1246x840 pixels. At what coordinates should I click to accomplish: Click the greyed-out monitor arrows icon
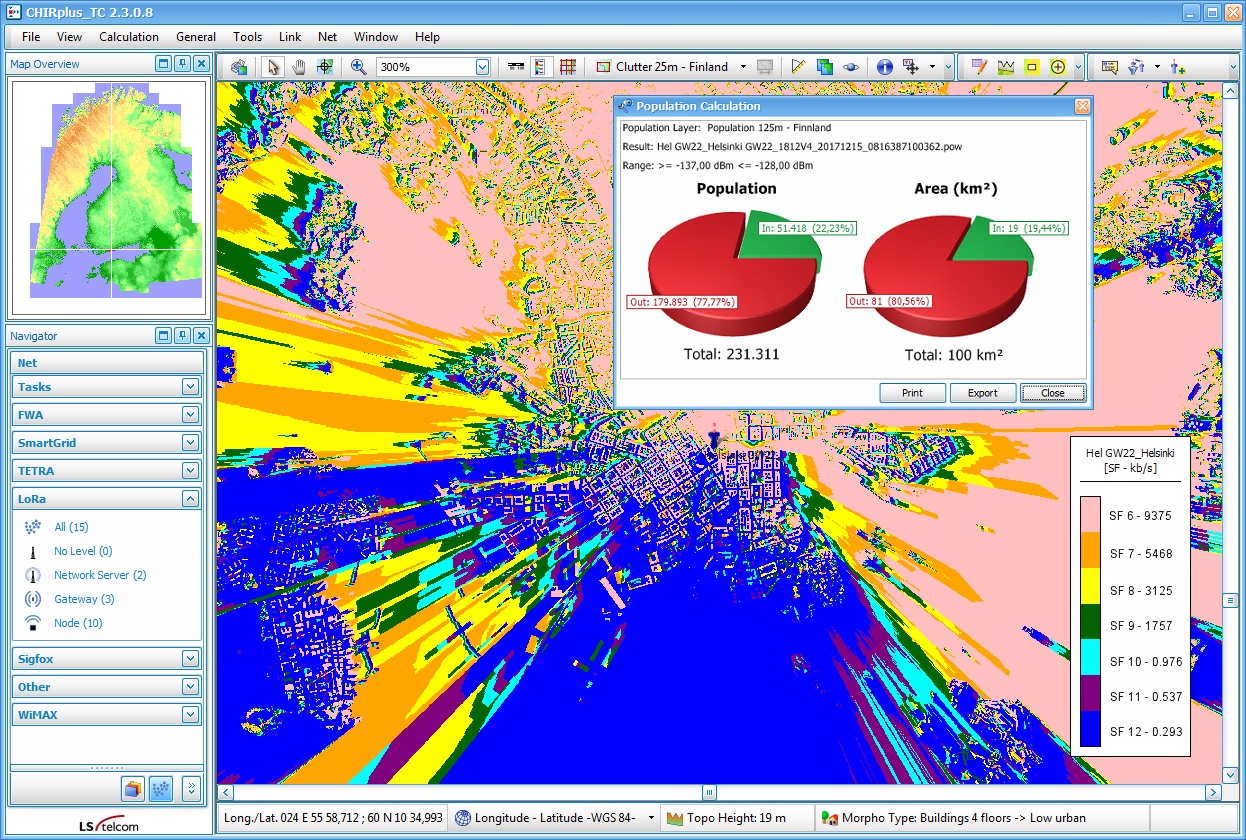(764, 66)
